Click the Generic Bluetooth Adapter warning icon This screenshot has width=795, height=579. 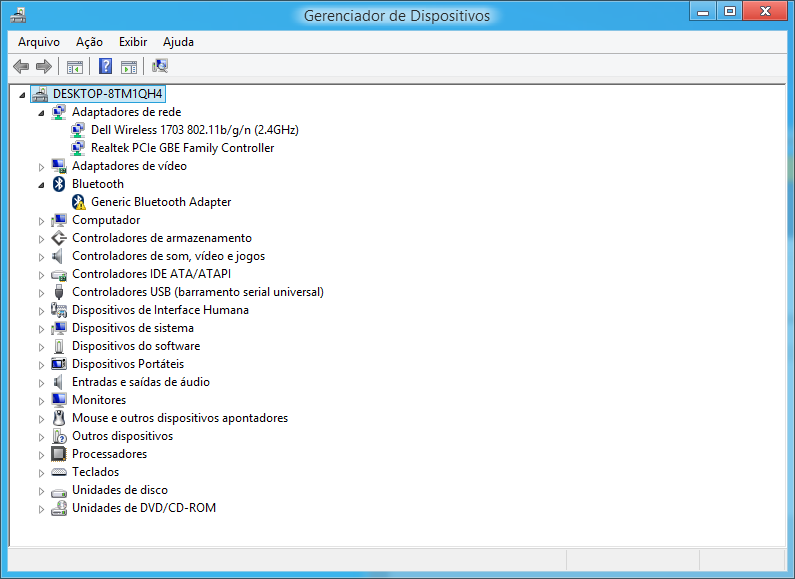point(78,202)
